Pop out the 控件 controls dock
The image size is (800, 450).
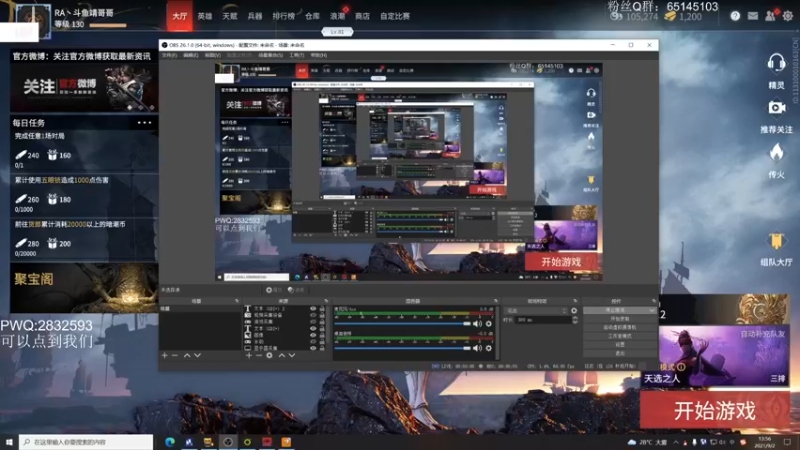[654, 301]
